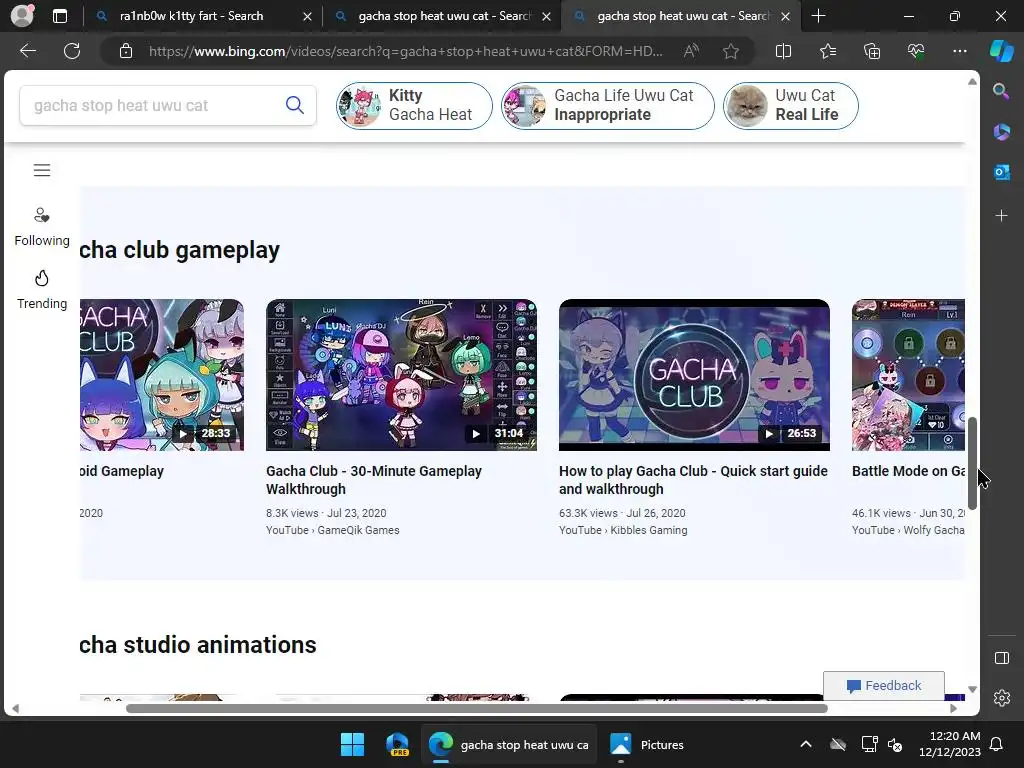Open sidebar Outlook icon
1024x768 pixels.
(1001, 172)
